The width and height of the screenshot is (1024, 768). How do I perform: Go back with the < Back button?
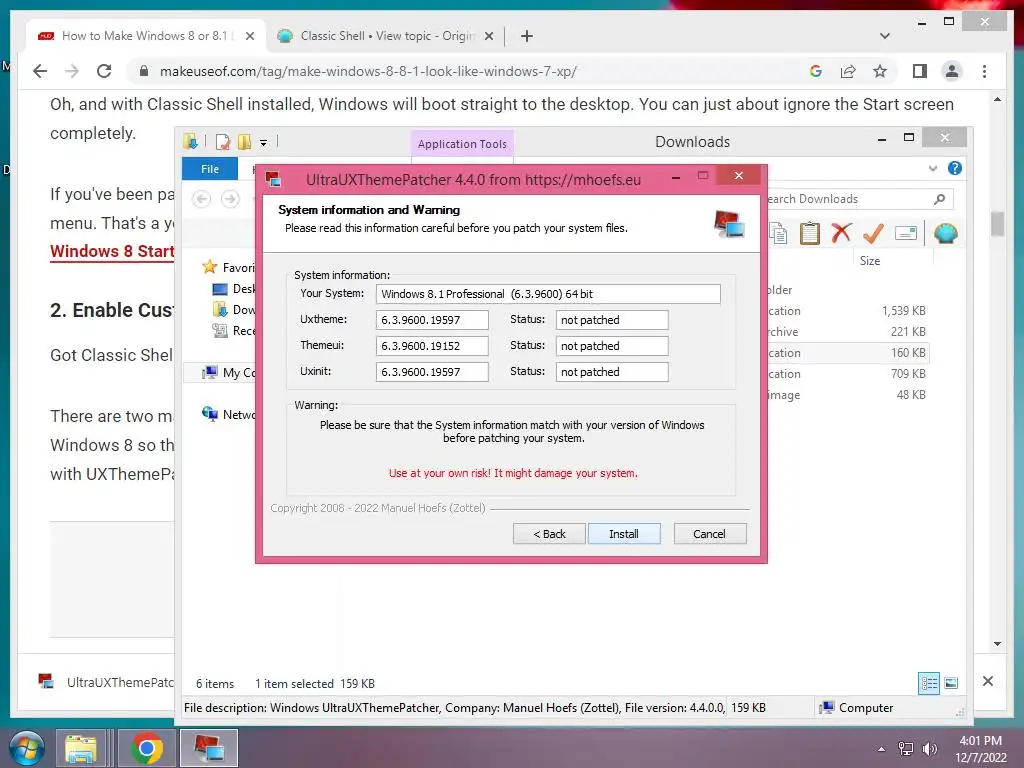click(x=549, y=534)
